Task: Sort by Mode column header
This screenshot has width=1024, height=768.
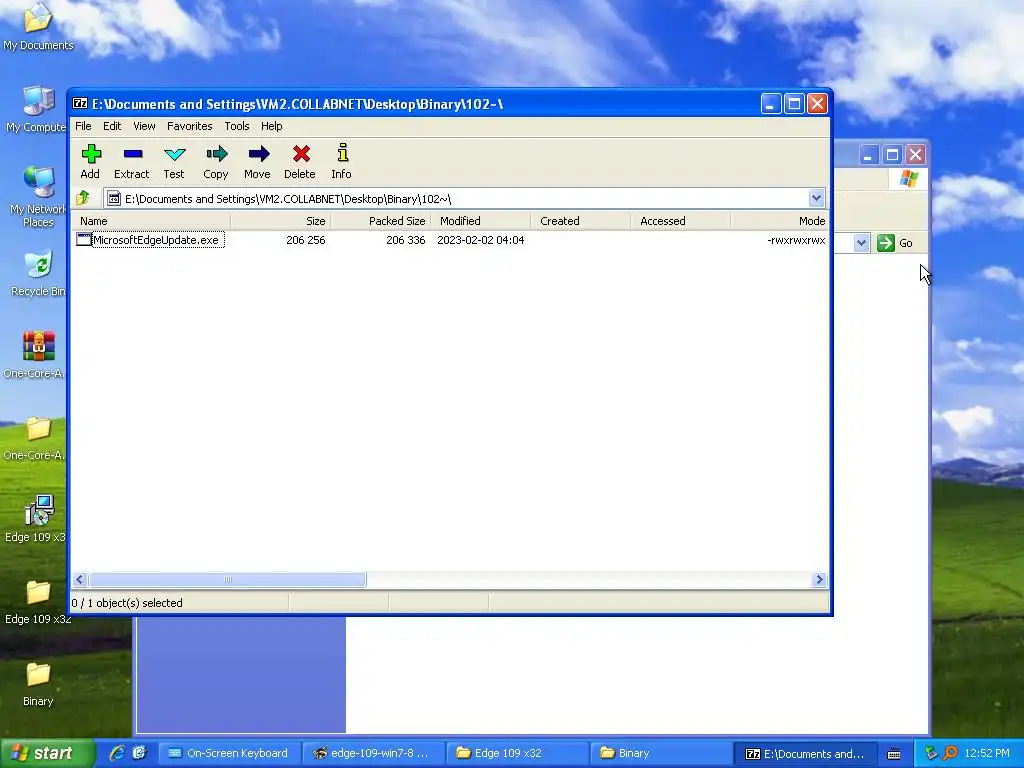Action: coord(780,221)
